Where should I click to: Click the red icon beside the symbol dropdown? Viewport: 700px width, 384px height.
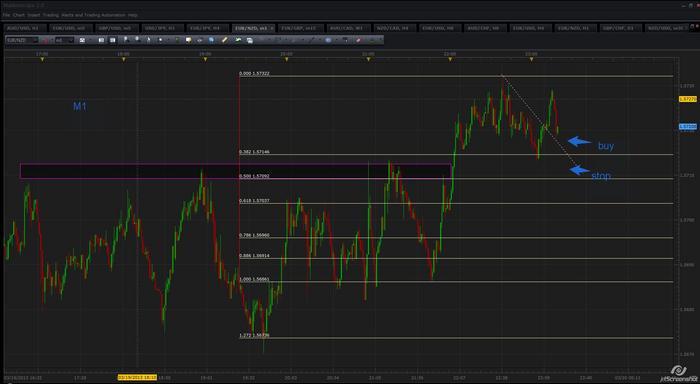(46, 40)
